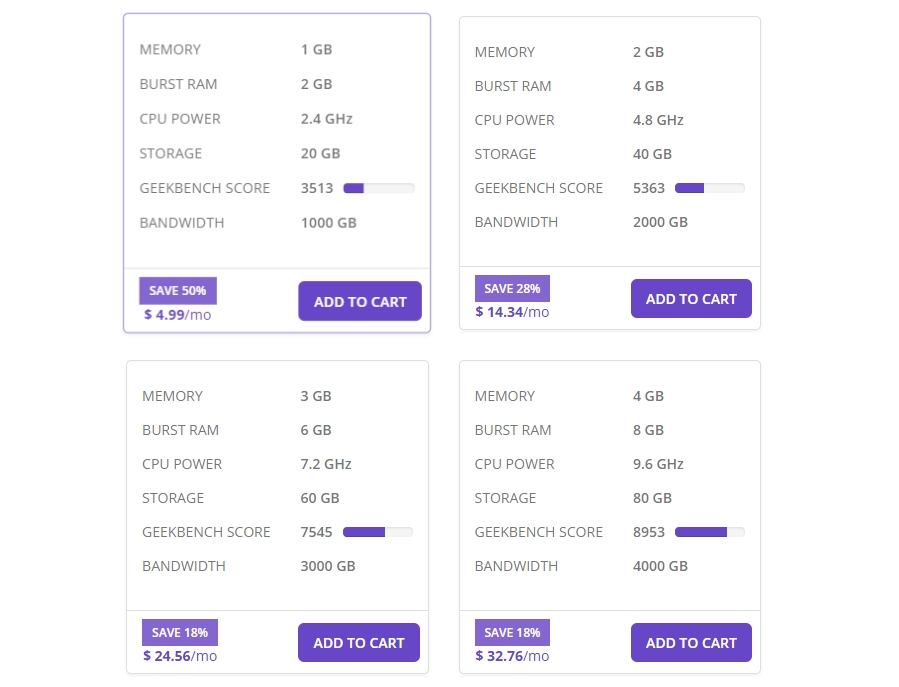Click the Geekbench score bar showing 8953
The image size is (899, 687).
[709, 532]
